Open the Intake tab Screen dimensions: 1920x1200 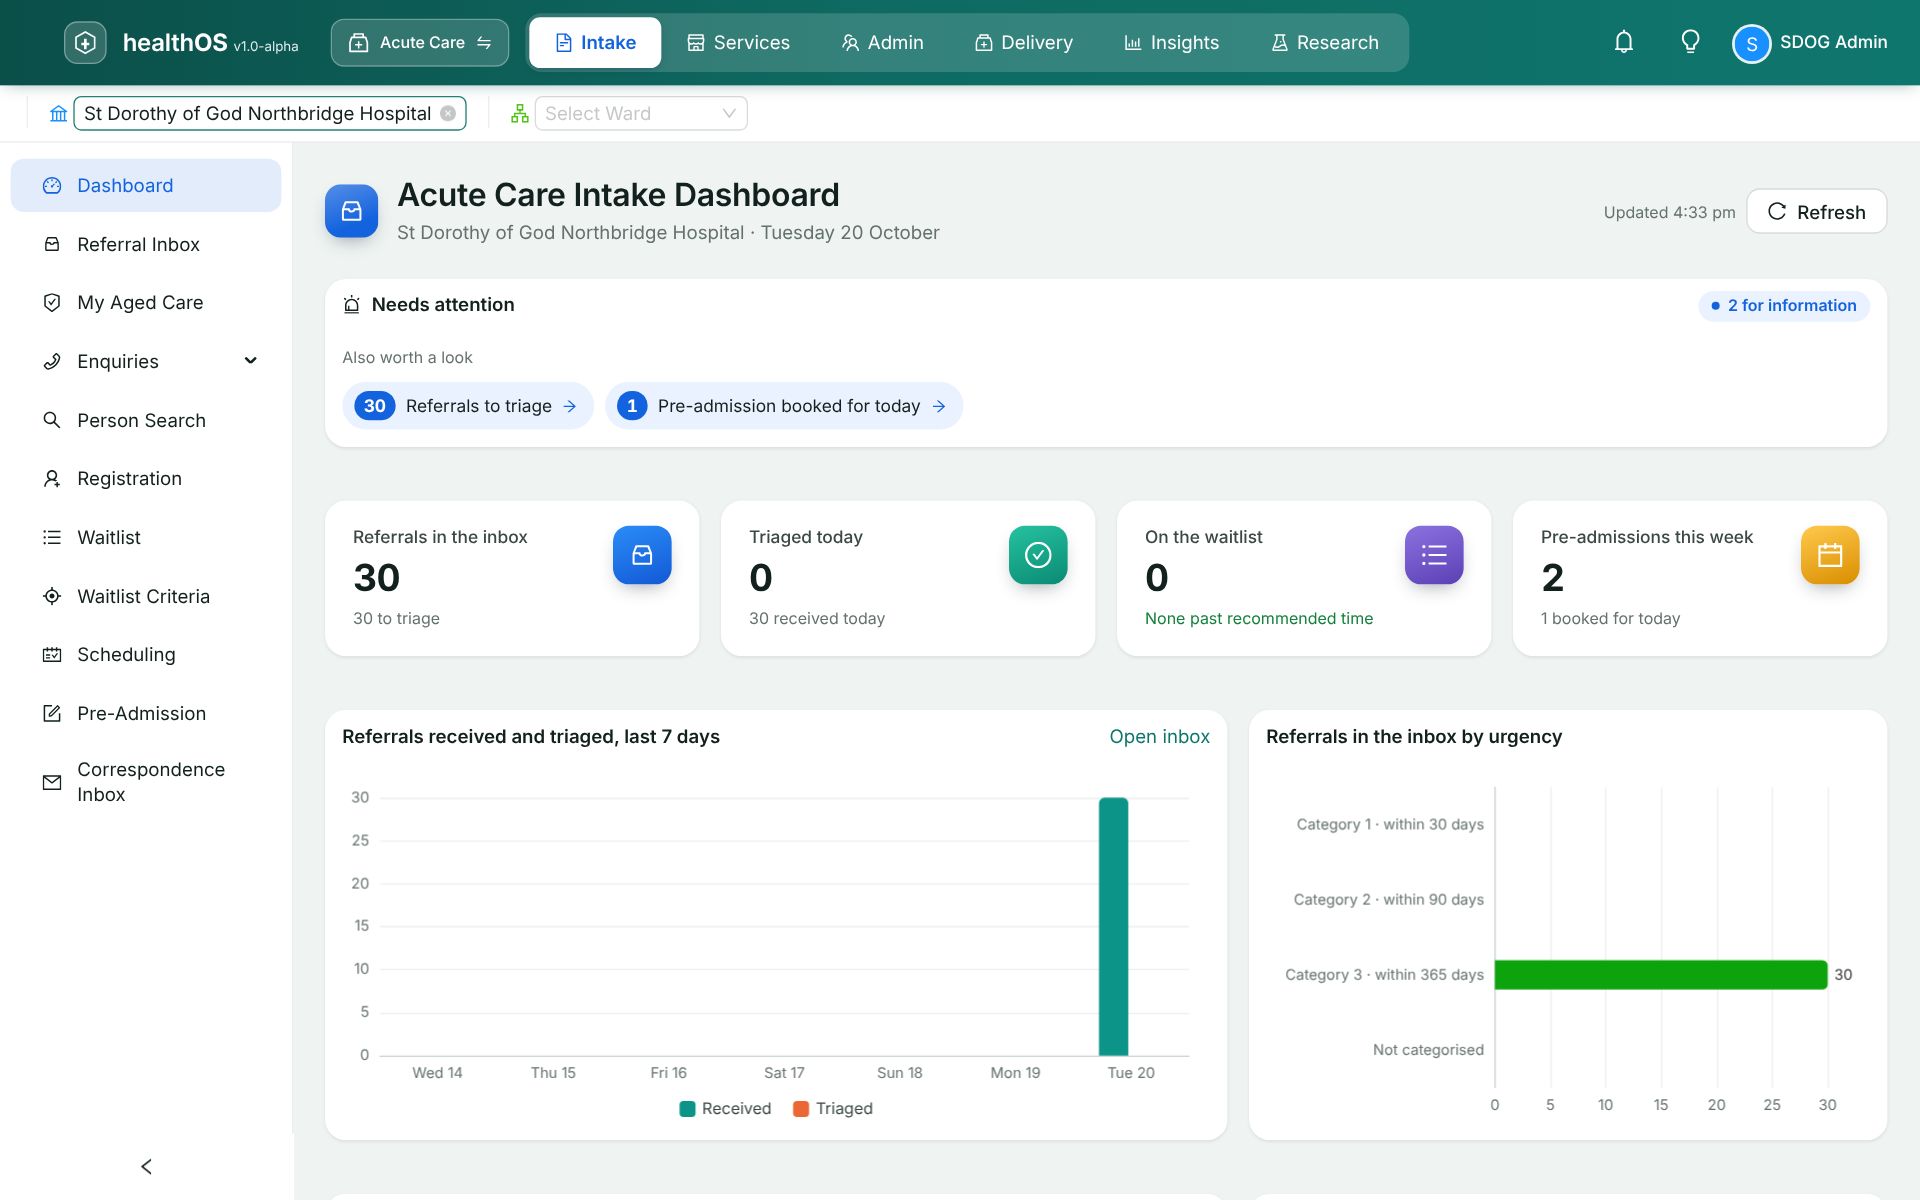coord(595,42)
